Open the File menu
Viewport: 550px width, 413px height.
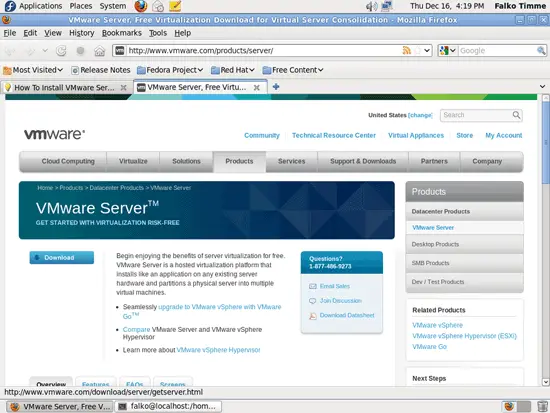tap(10, 33)
